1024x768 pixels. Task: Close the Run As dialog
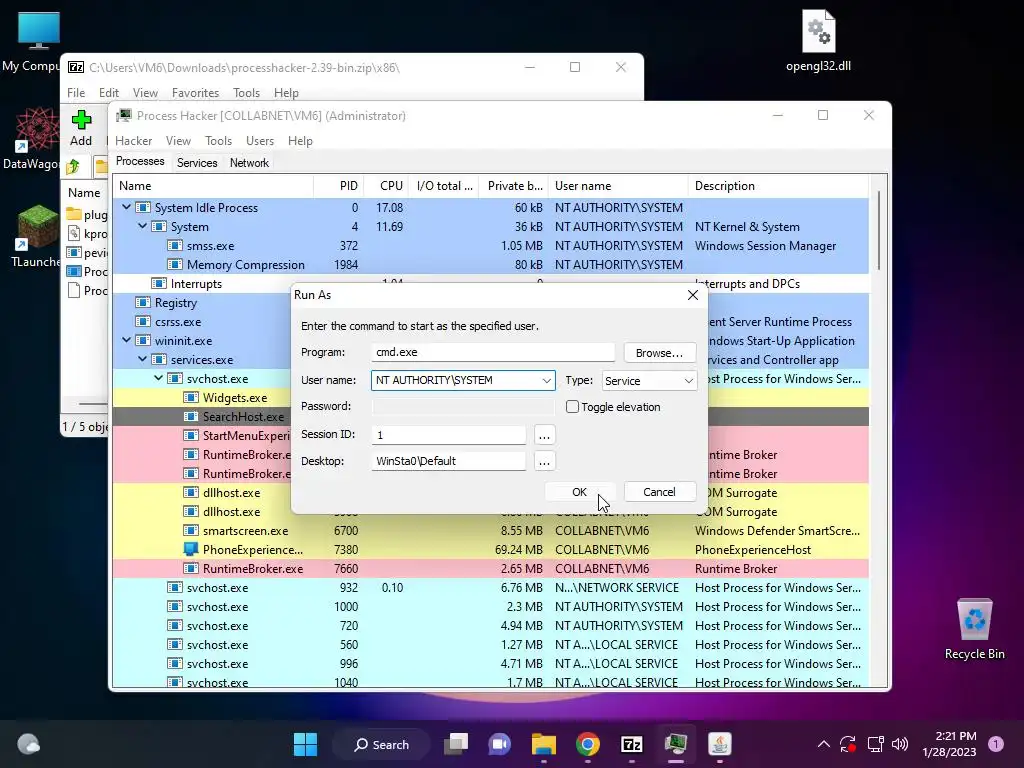[x=693, y=295]
